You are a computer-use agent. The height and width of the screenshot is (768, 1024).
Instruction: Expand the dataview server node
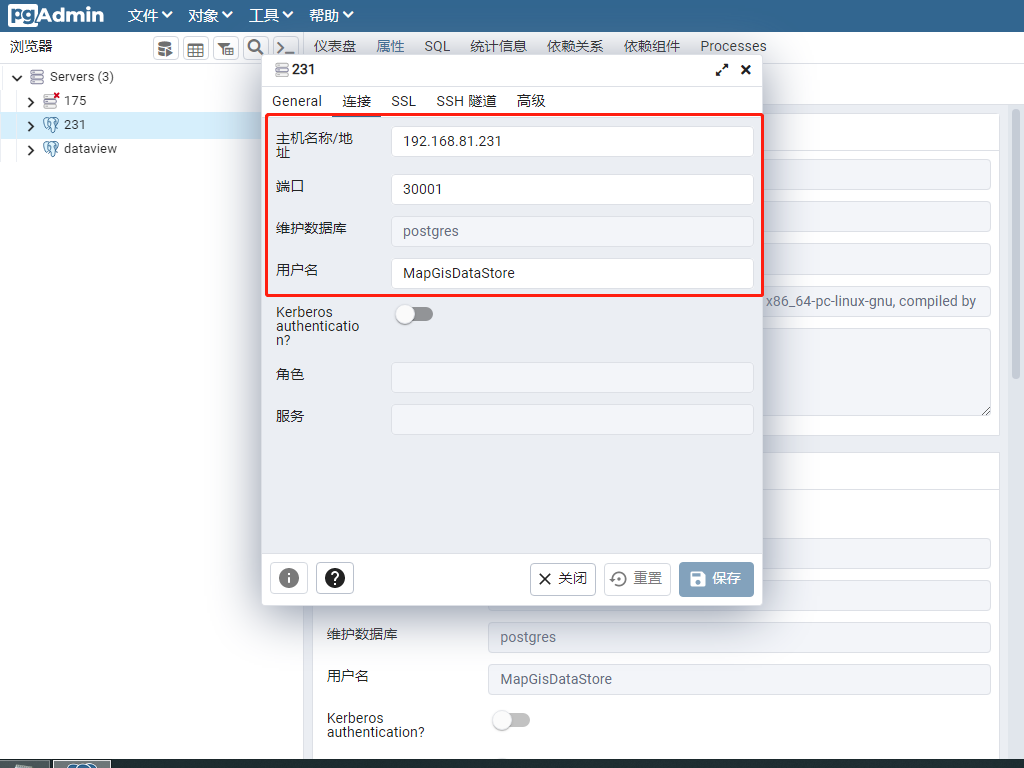pyautogui.click(x=31, y=150)
